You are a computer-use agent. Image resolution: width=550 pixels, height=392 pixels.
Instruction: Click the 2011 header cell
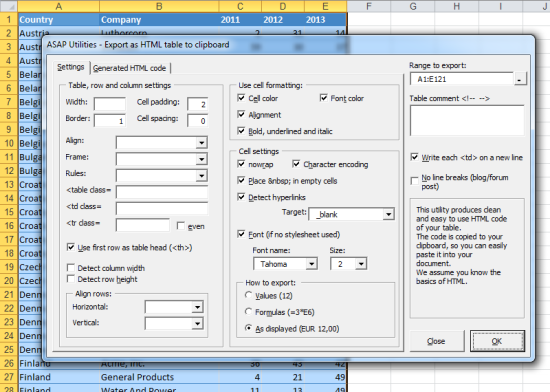(x=240, y=20)
